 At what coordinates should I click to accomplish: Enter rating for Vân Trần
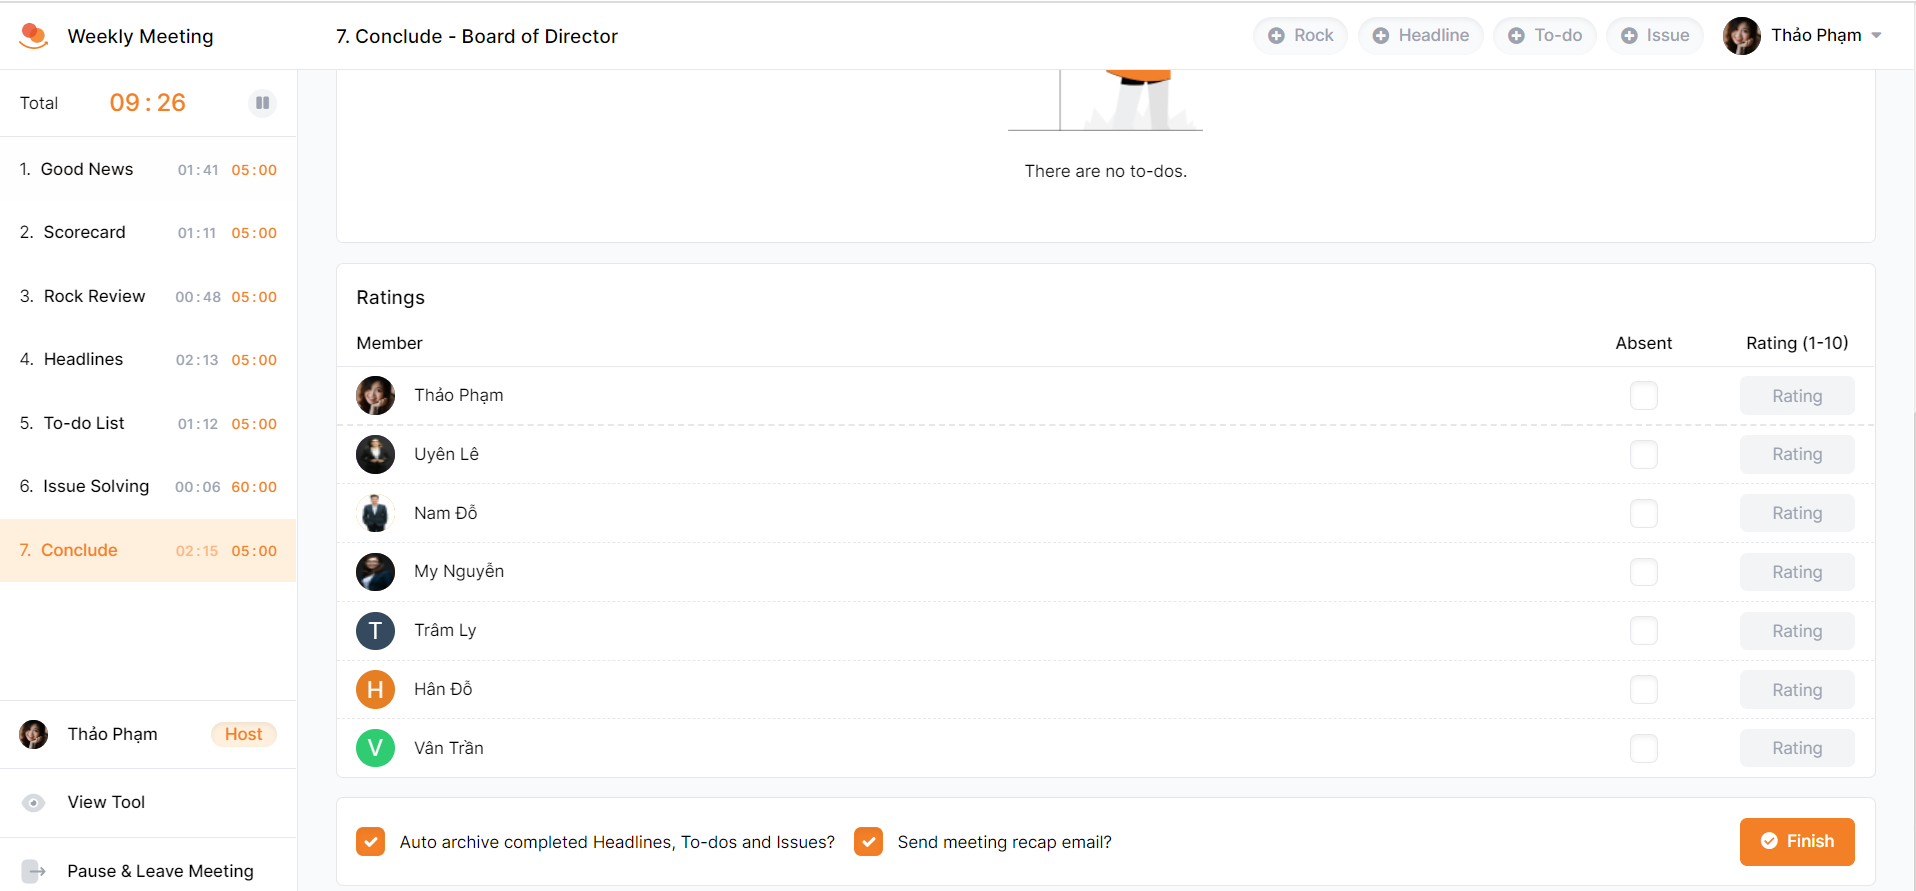(1796, 749)
